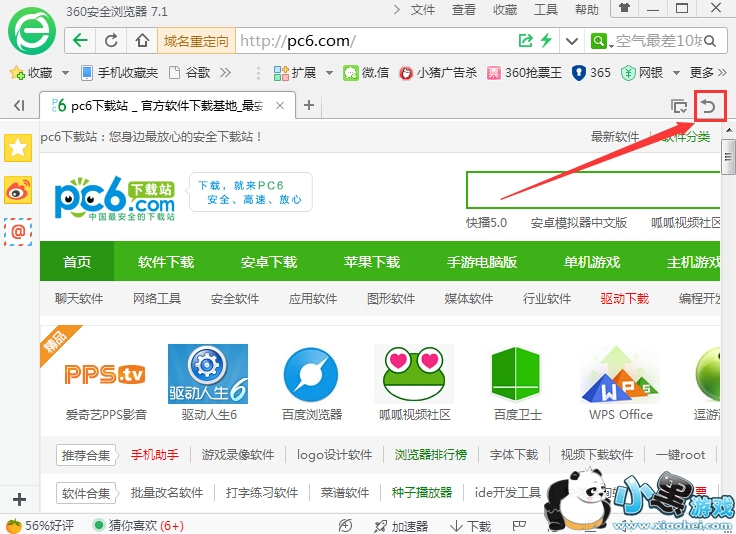Image resolution: width=736 pixels, height=534 pixels.
Task: Go to the home page icon
Action: tap(142, 40)
